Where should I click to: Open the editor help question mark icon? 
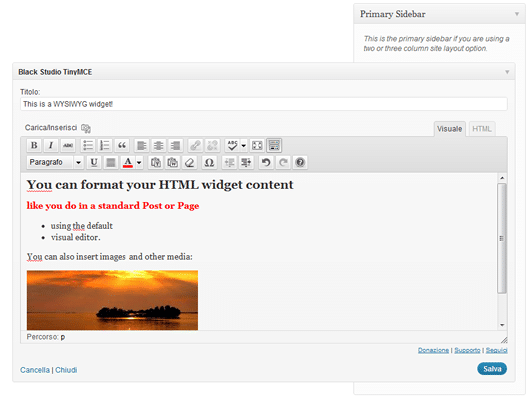tap(300, 163)
